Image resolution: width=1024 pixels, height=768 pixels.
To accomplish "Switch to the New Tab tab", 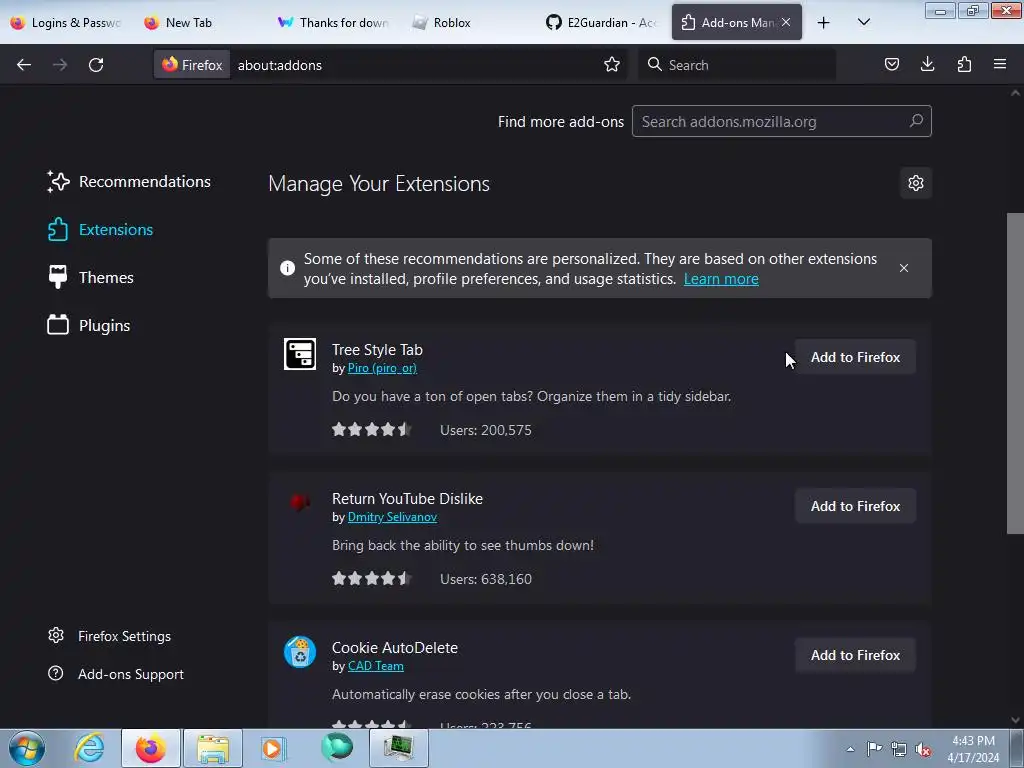I will tap(199, 23).
